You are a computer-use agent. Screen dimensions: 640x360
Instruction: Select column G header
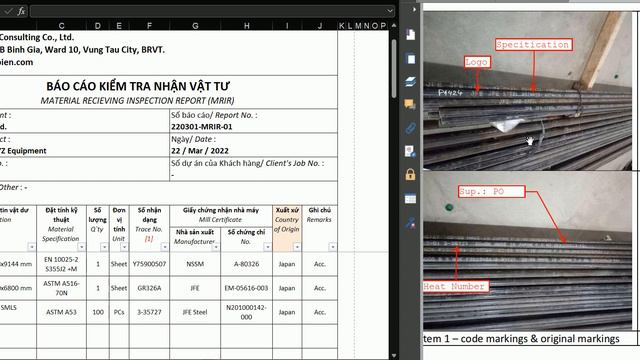click(x=195, y=26)
